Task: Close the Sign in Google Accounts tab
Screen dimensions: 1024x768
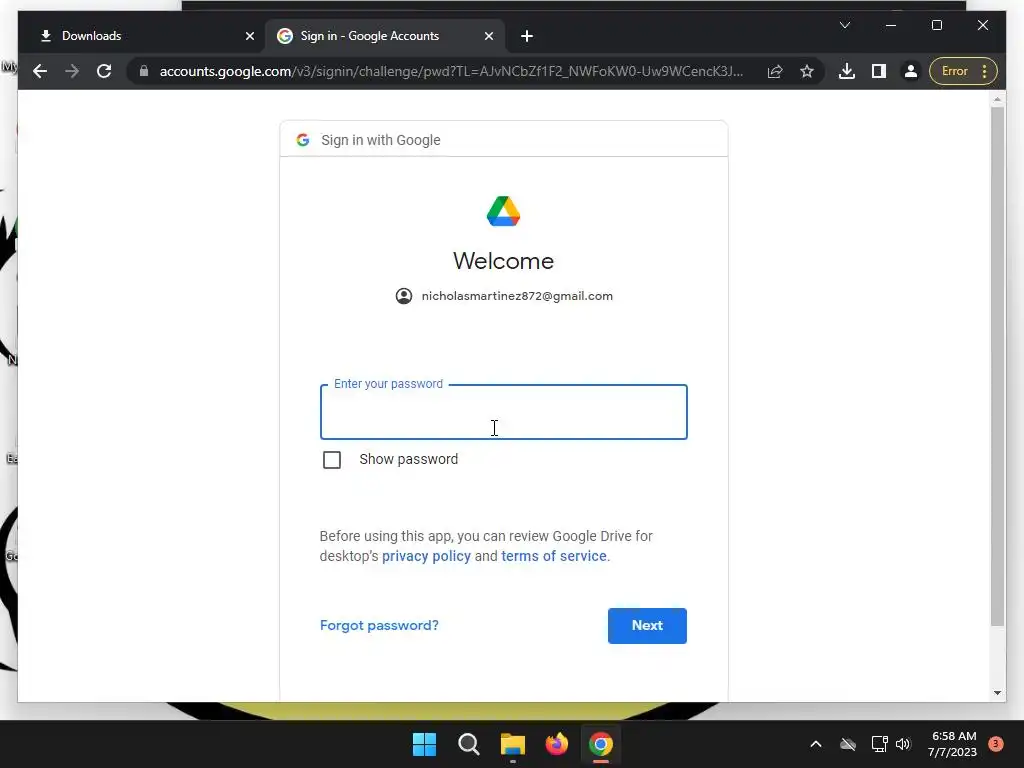Action: [x=488, y=36]
